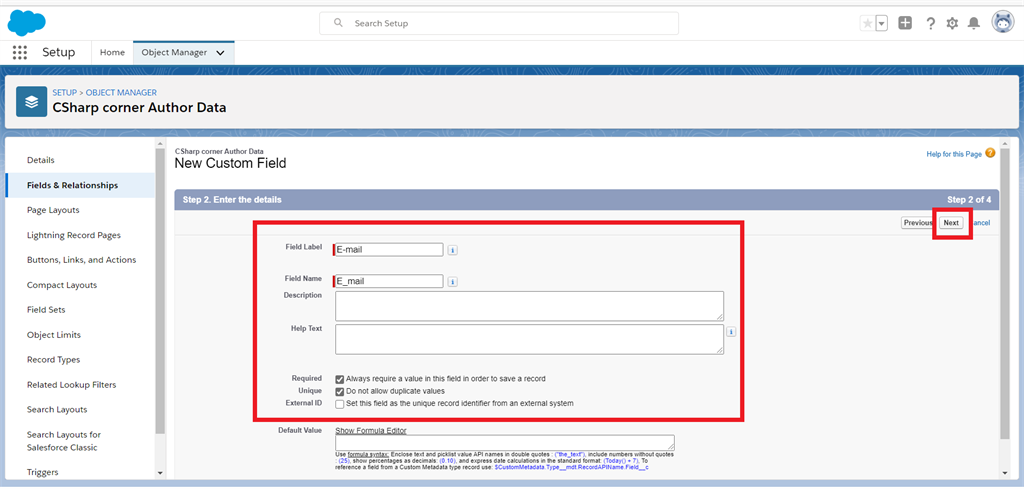Click the formula syntax link

click(x=366, y=454)
